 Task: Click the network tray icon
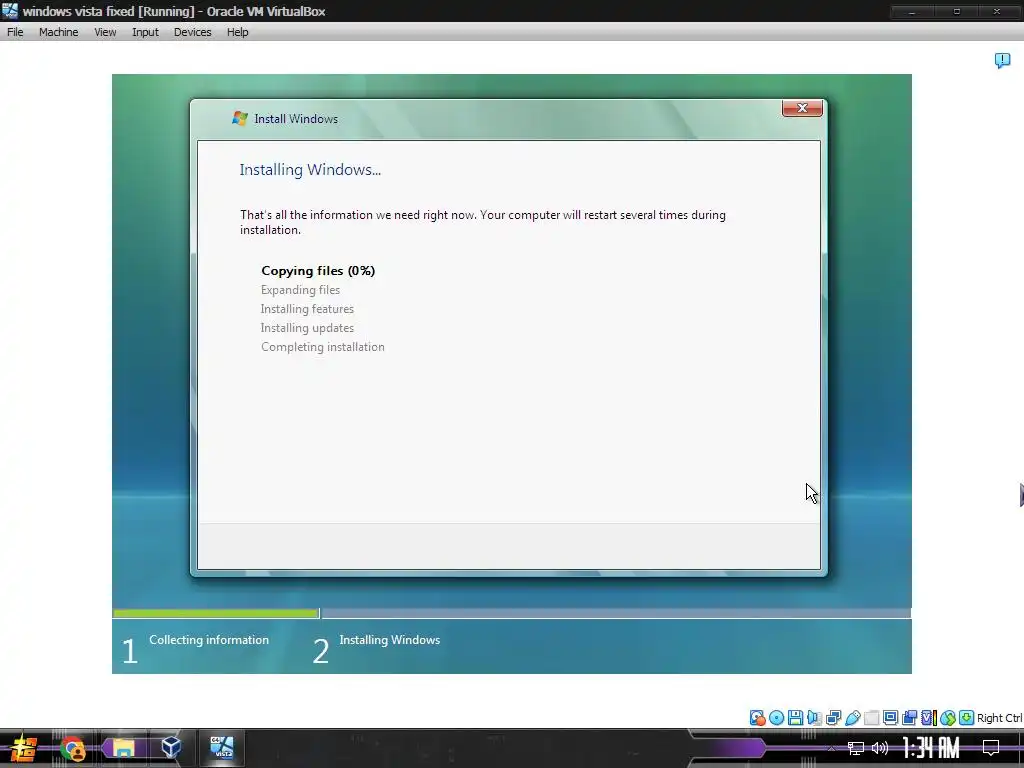856,748
